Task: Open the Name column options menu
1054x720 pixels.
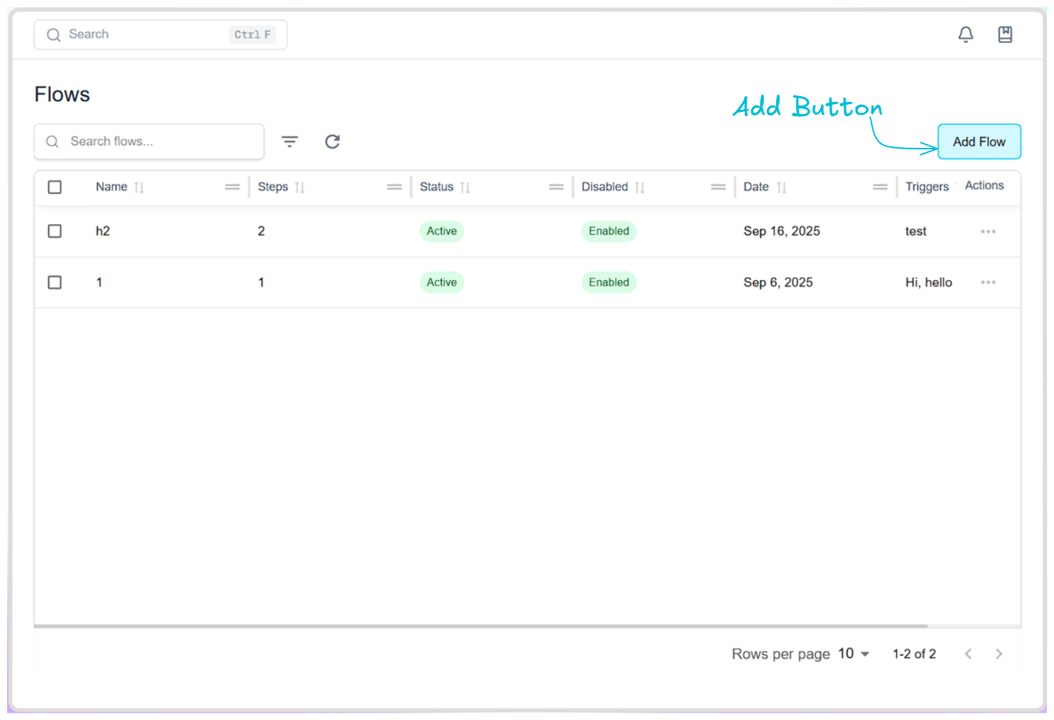Action: coord(231,186)
